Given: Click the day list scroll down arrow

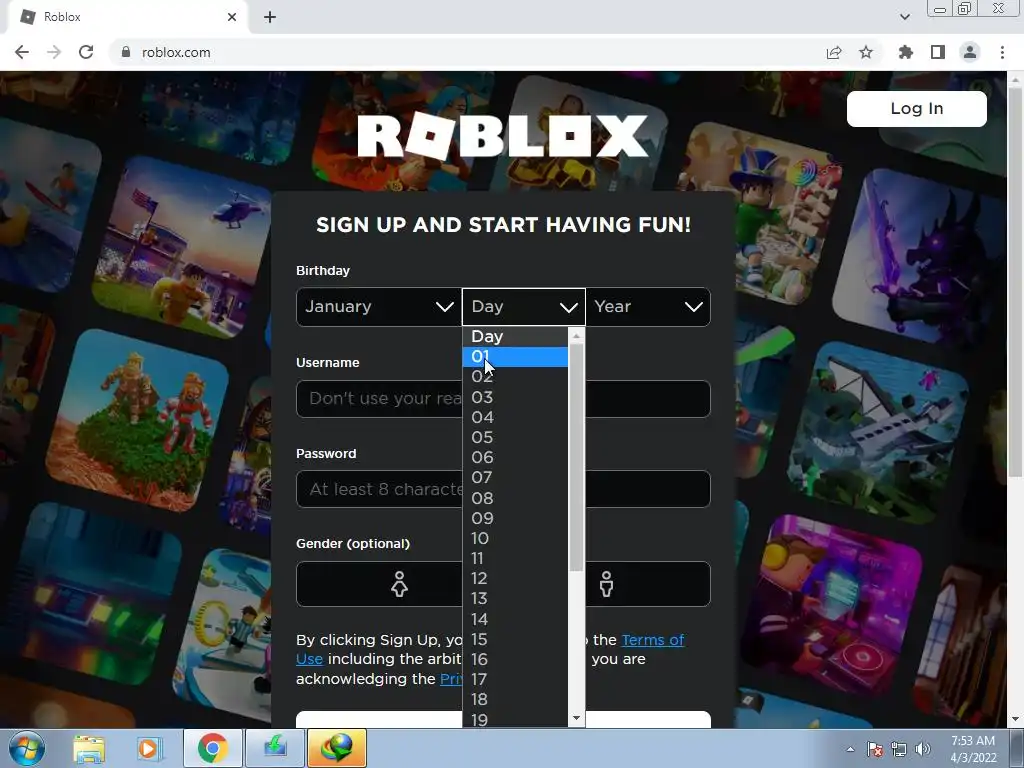Looking at the screenshot, I should 576,718.
